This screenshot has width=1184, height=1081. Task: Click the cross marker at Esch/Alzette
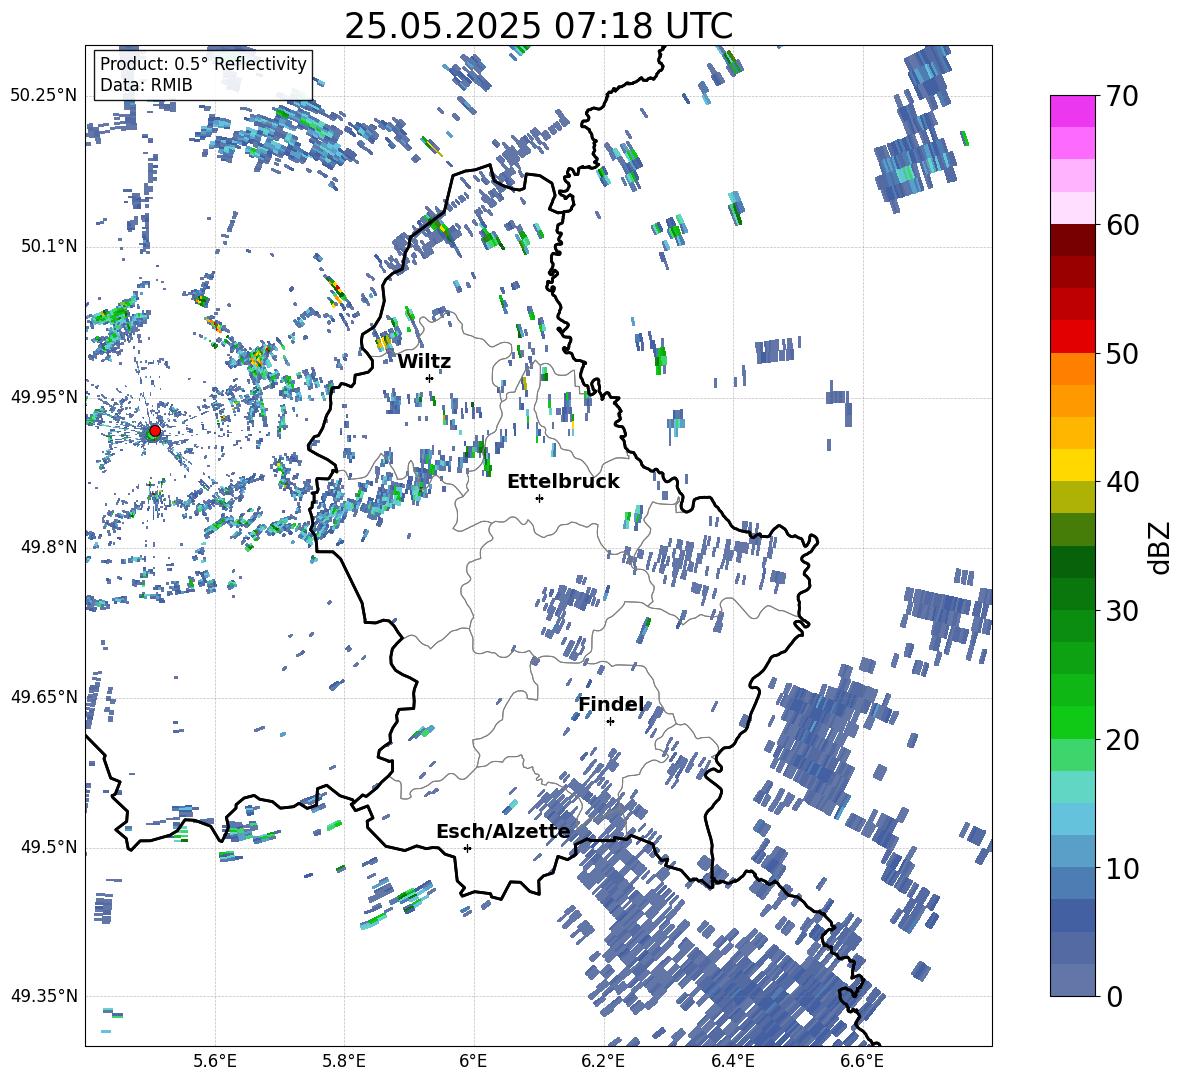(467, 848)
